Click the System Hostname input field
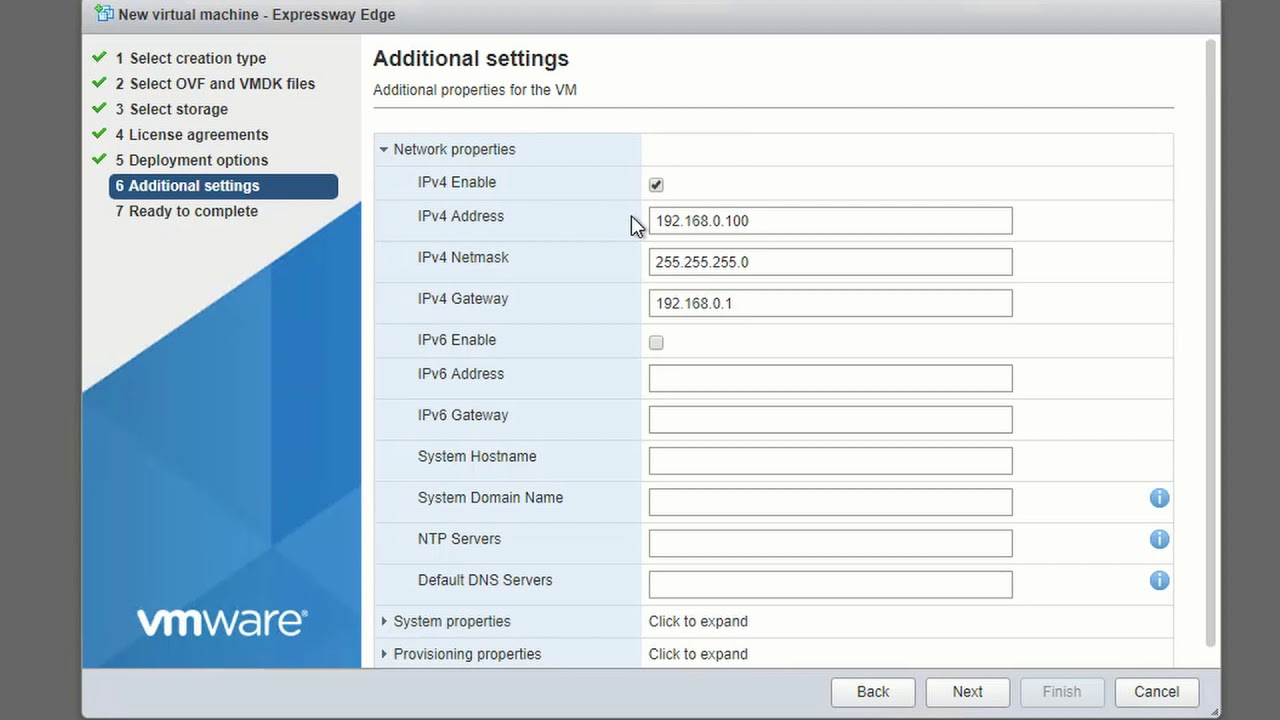The width and height of the screenshot is (1280, 720). pyautogui.click(x=830, y=460)
